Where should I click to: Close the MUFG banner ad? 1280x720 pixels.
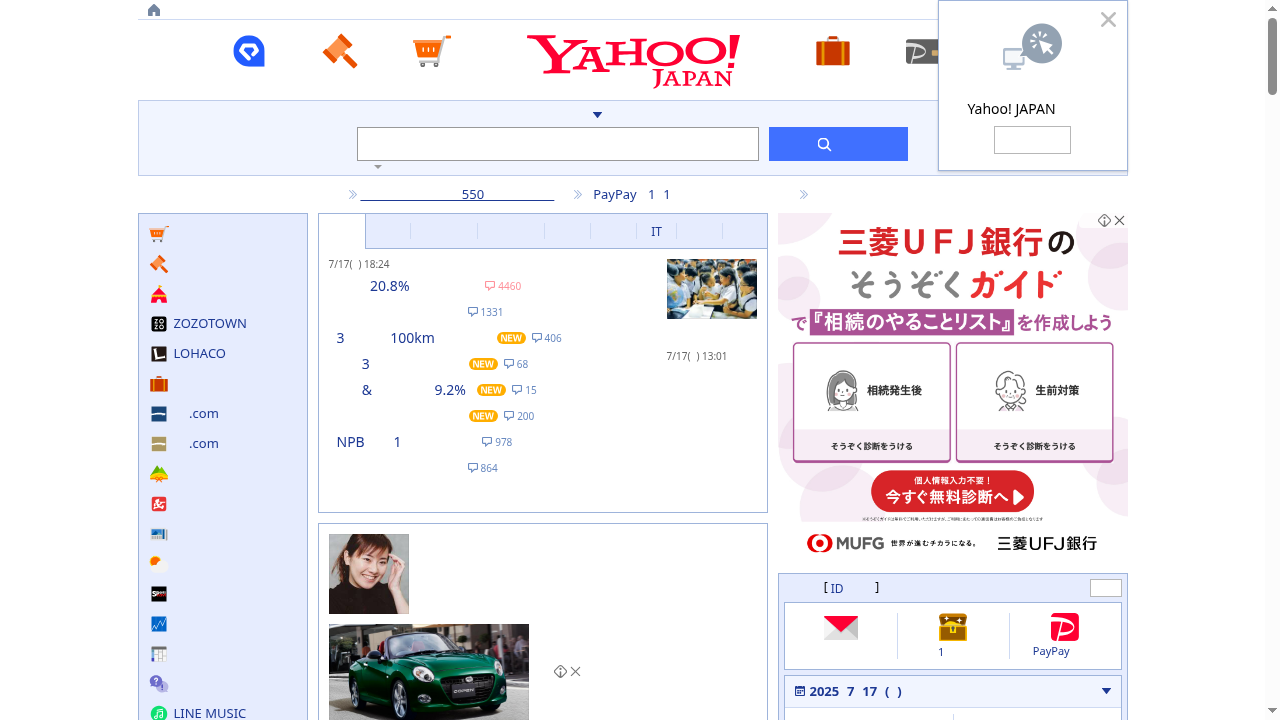1120,220
